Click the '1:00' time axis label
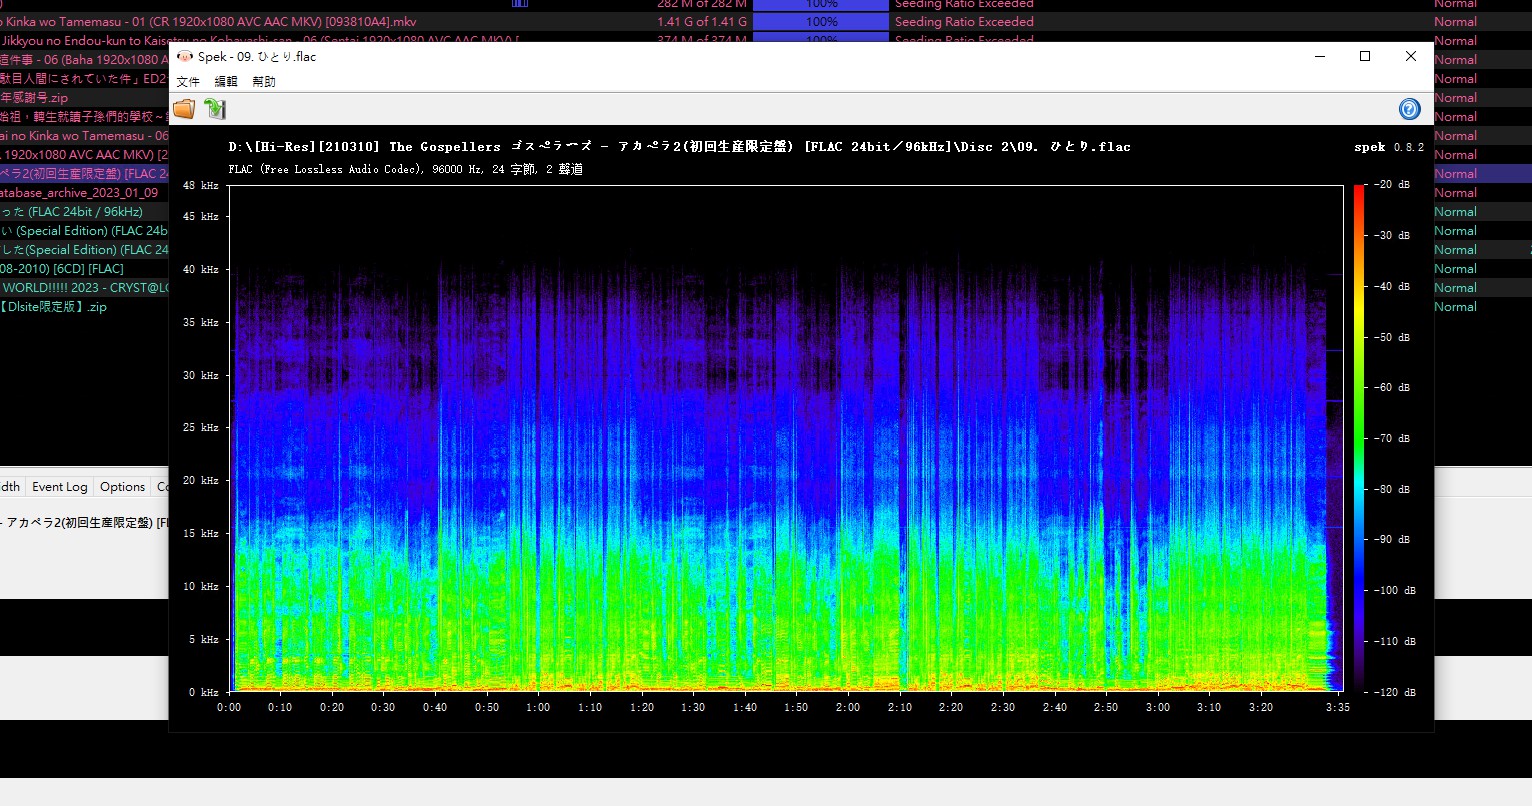The height and width of the screenshot is (806, 1532). point(538,707)
